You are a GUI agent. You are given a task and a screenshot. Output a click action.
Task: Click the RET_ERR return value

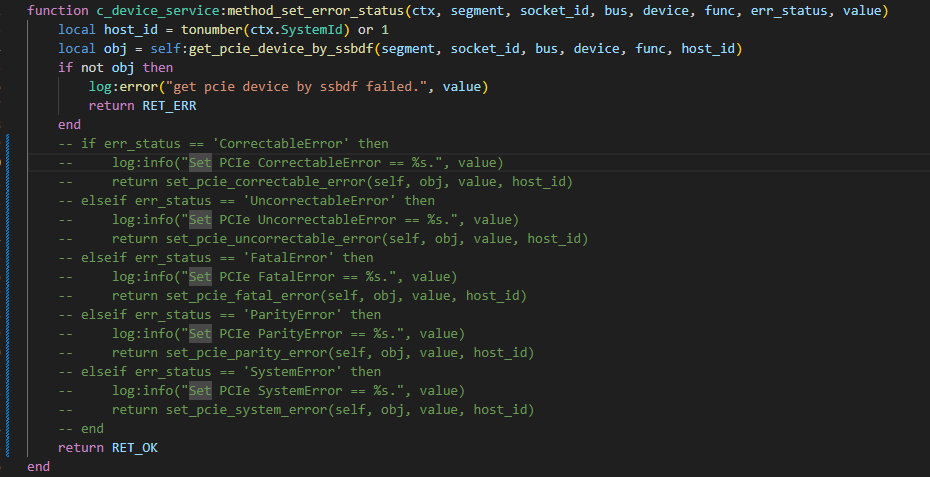click(x=169, y=105)
